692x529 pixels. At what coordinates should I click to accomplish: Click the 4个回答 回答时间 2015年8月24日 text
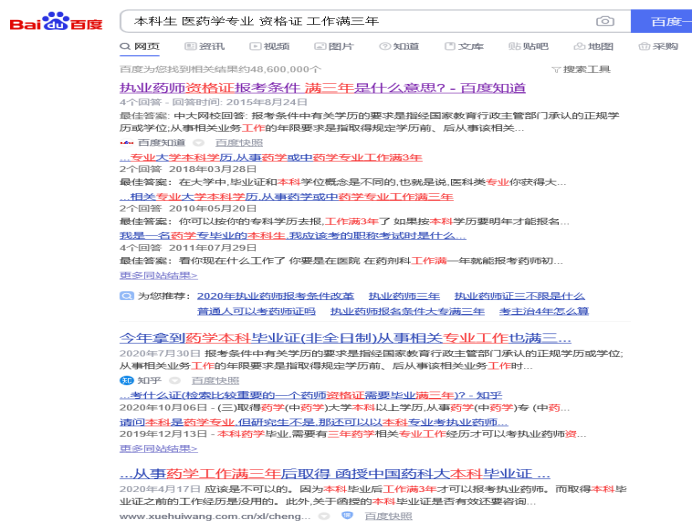(214, 102)
